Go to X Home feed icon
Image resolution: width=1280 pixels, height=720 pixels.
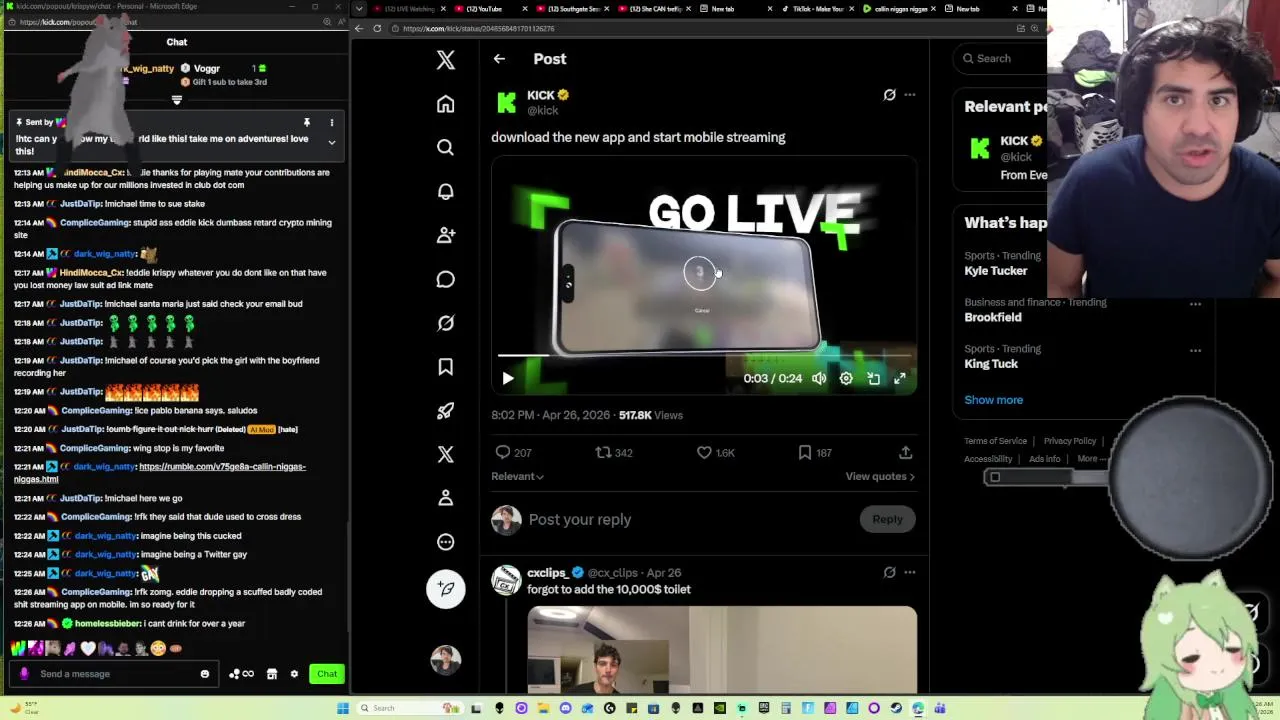click(446, 104)
